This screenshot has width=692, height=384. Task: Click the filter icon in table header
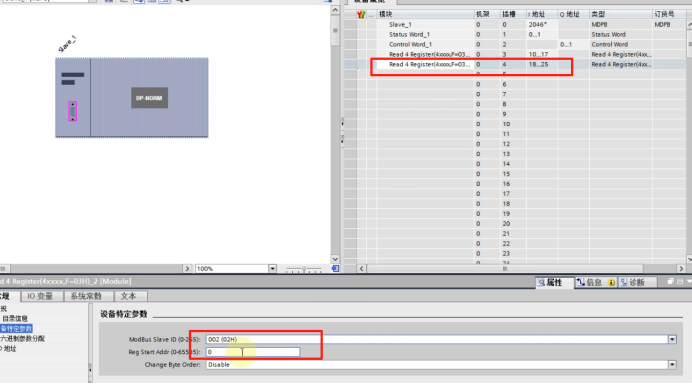tap(361, 15)
